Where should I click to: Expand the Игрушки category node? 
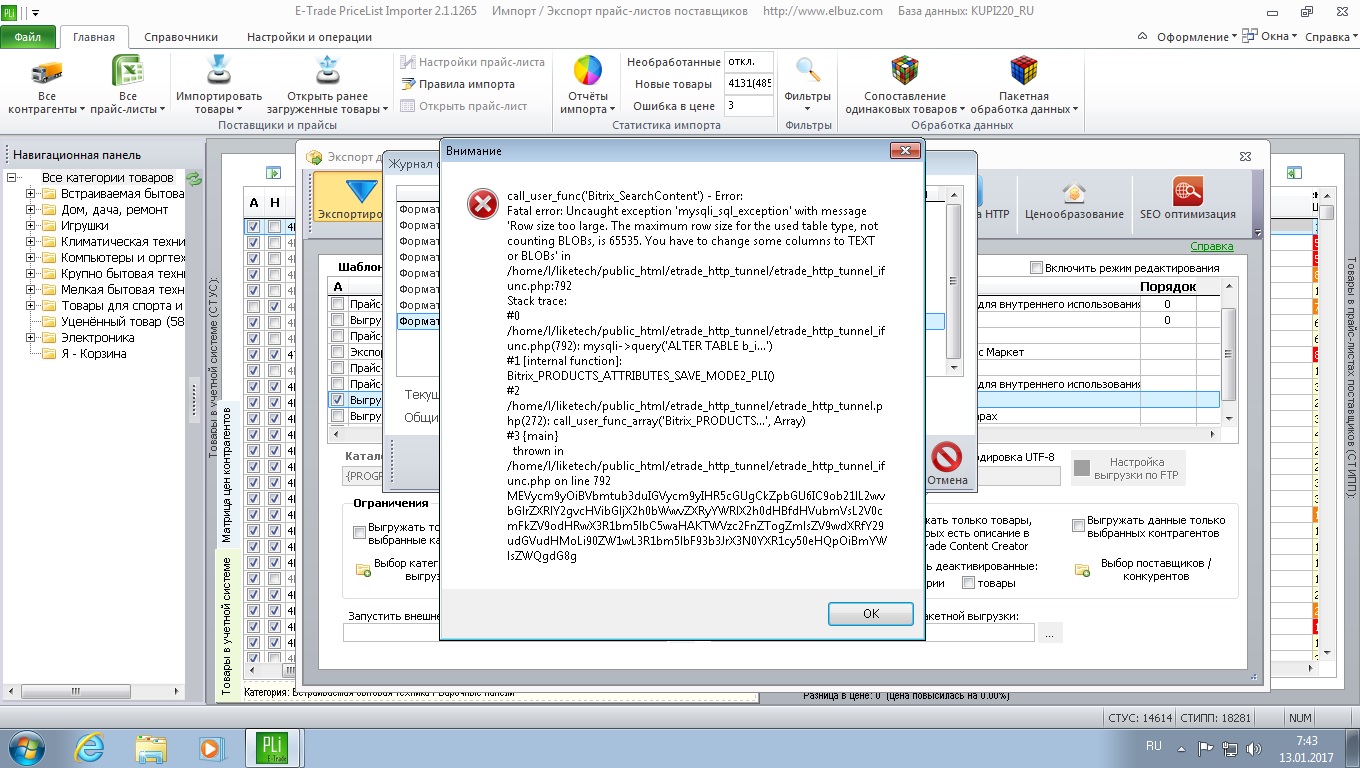pos(31,226)
